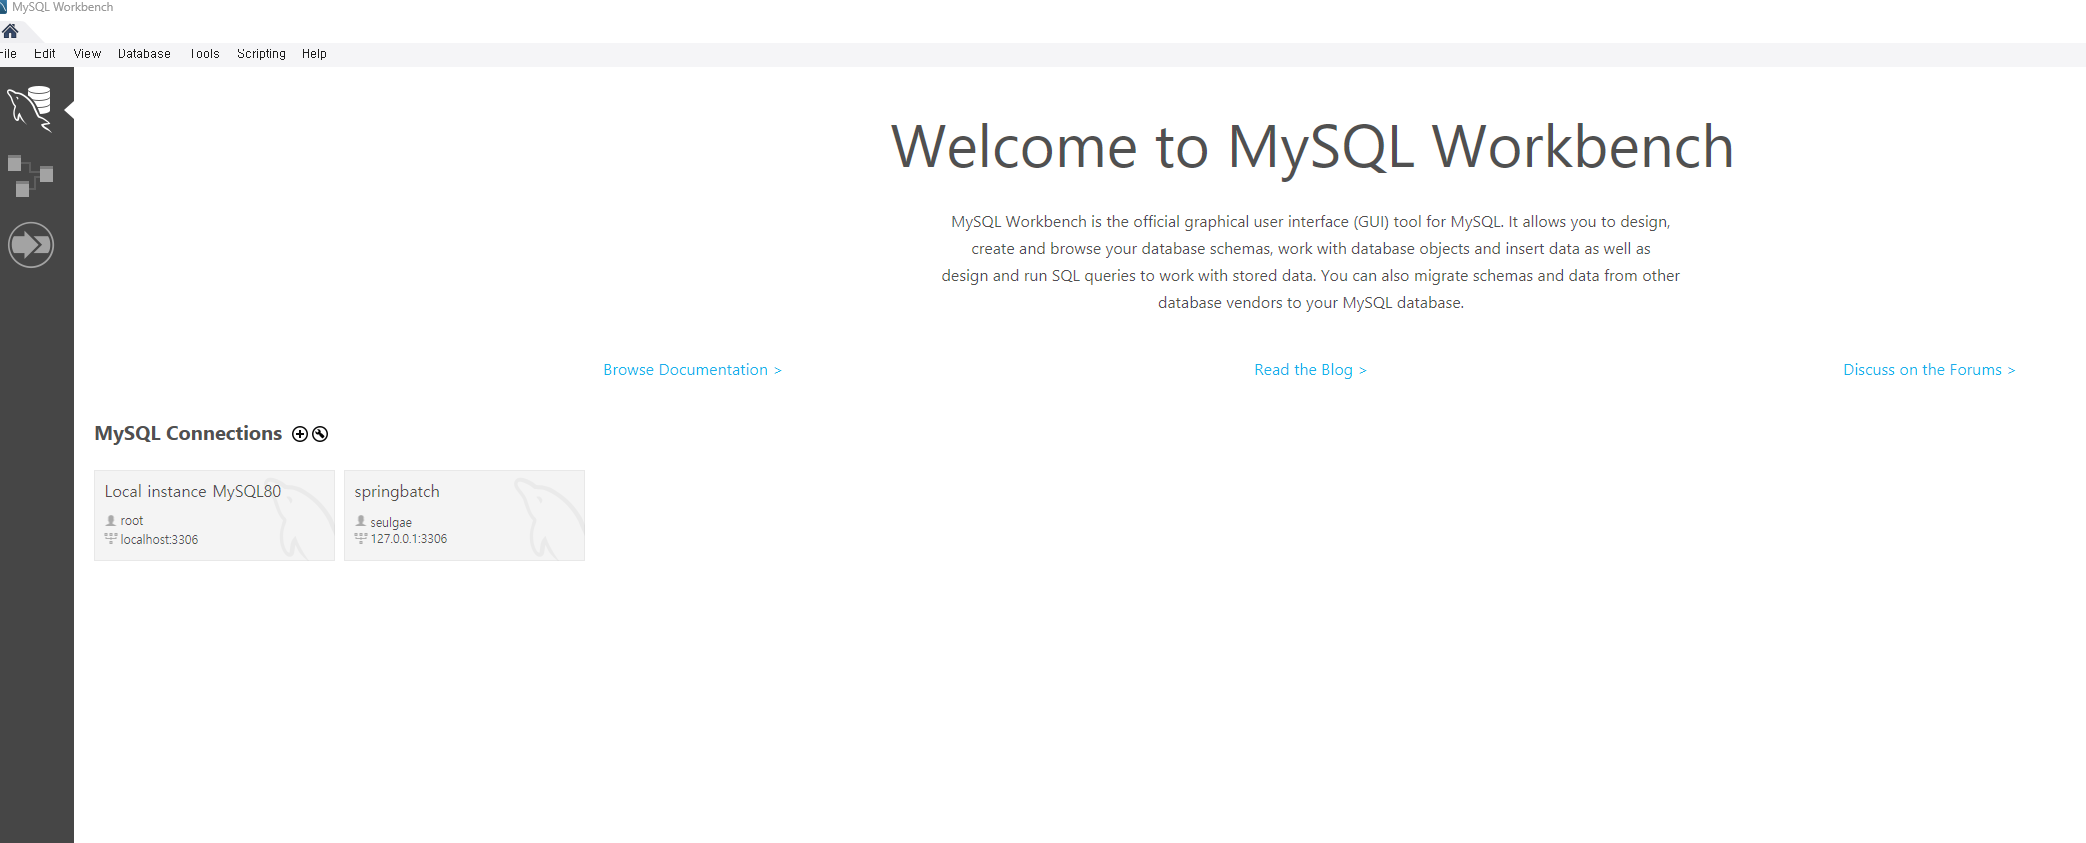Follow the Read the Blog link

click(1310, 370)
